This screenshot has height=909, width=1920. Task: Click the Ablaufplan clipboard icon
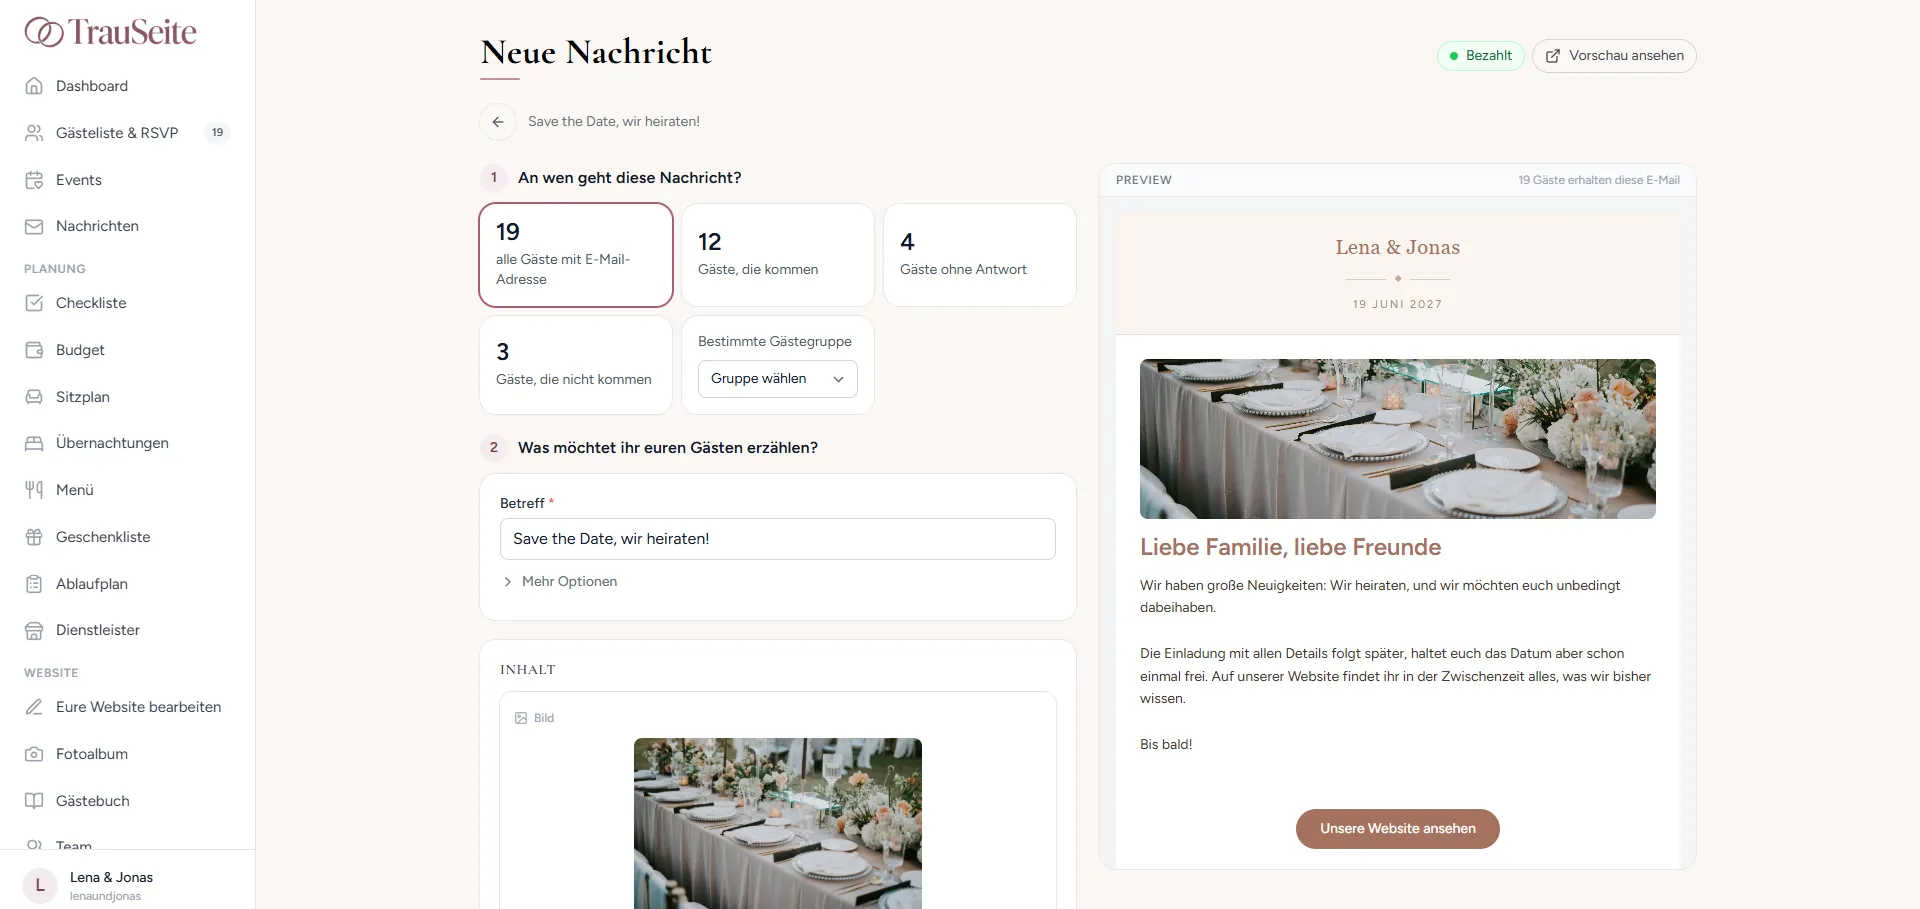pos(34,584)
